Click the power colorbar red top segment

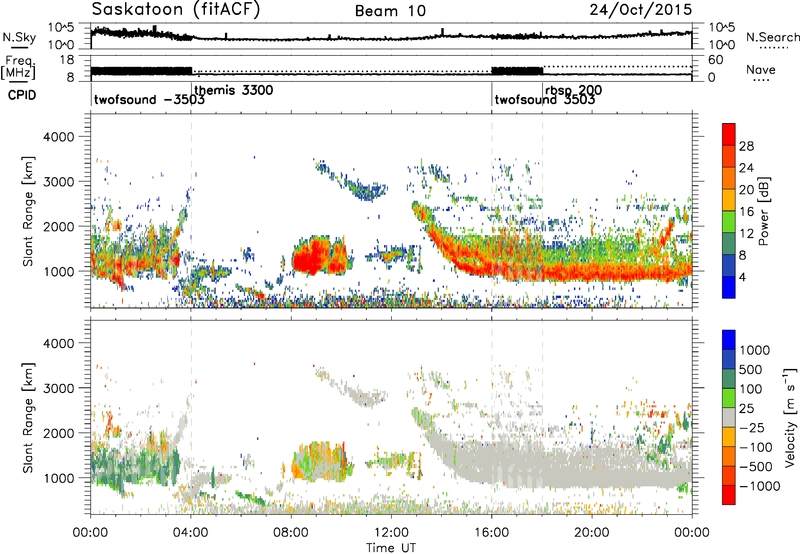[x=729, y=134]
